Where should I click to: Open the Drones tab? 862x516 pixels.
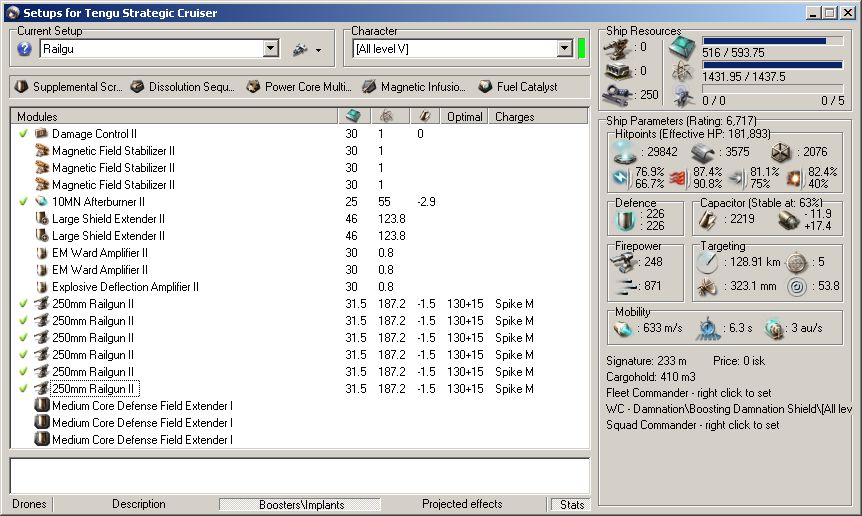pyautogui.click(x=29, y=504)
